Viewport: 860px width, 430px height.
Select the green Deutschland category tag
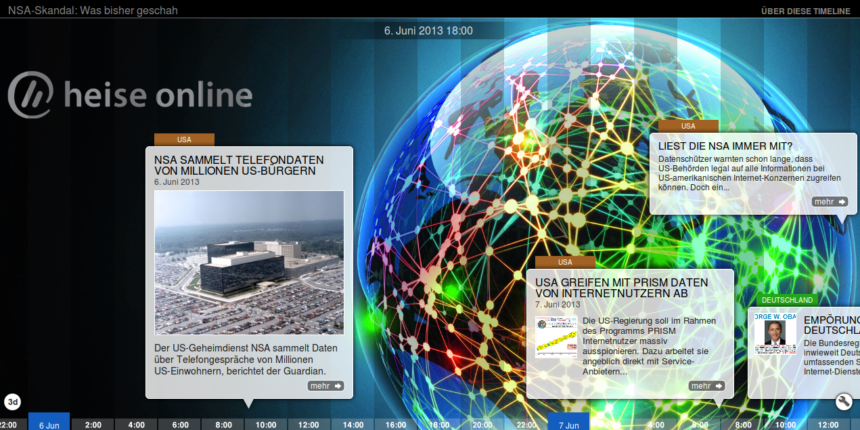point(787,300)
